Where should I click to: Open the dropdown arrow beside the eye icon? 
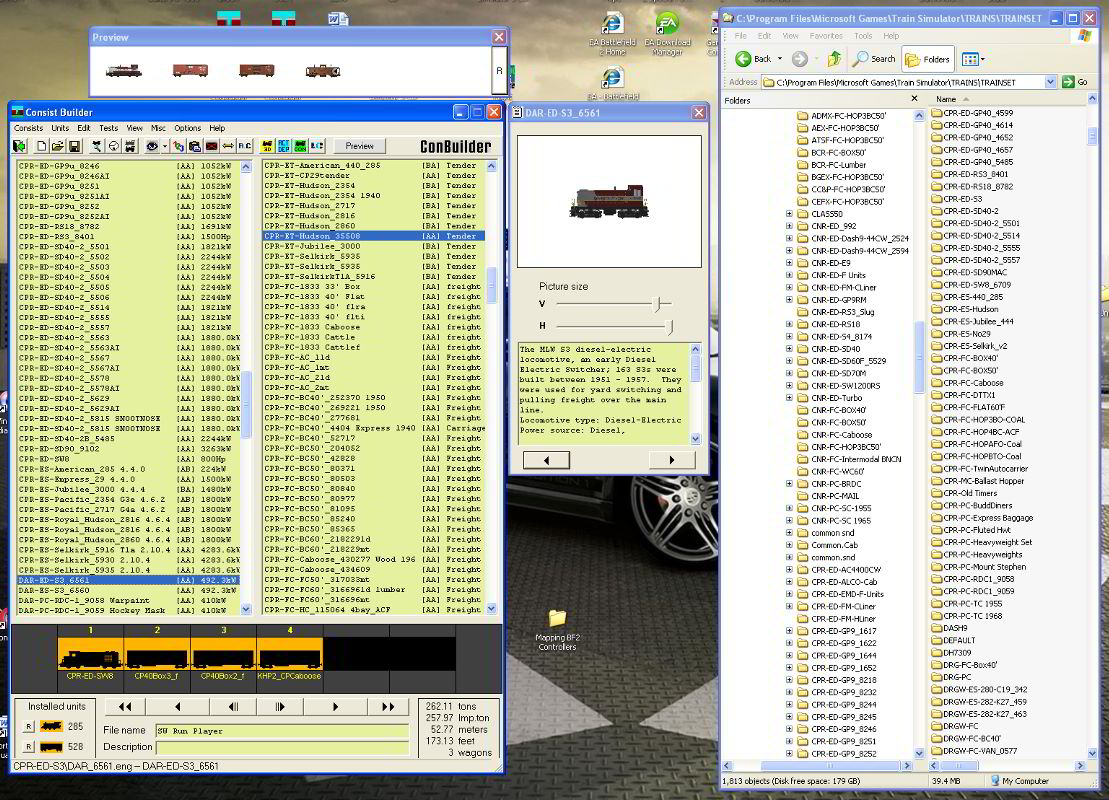[165, 146]
